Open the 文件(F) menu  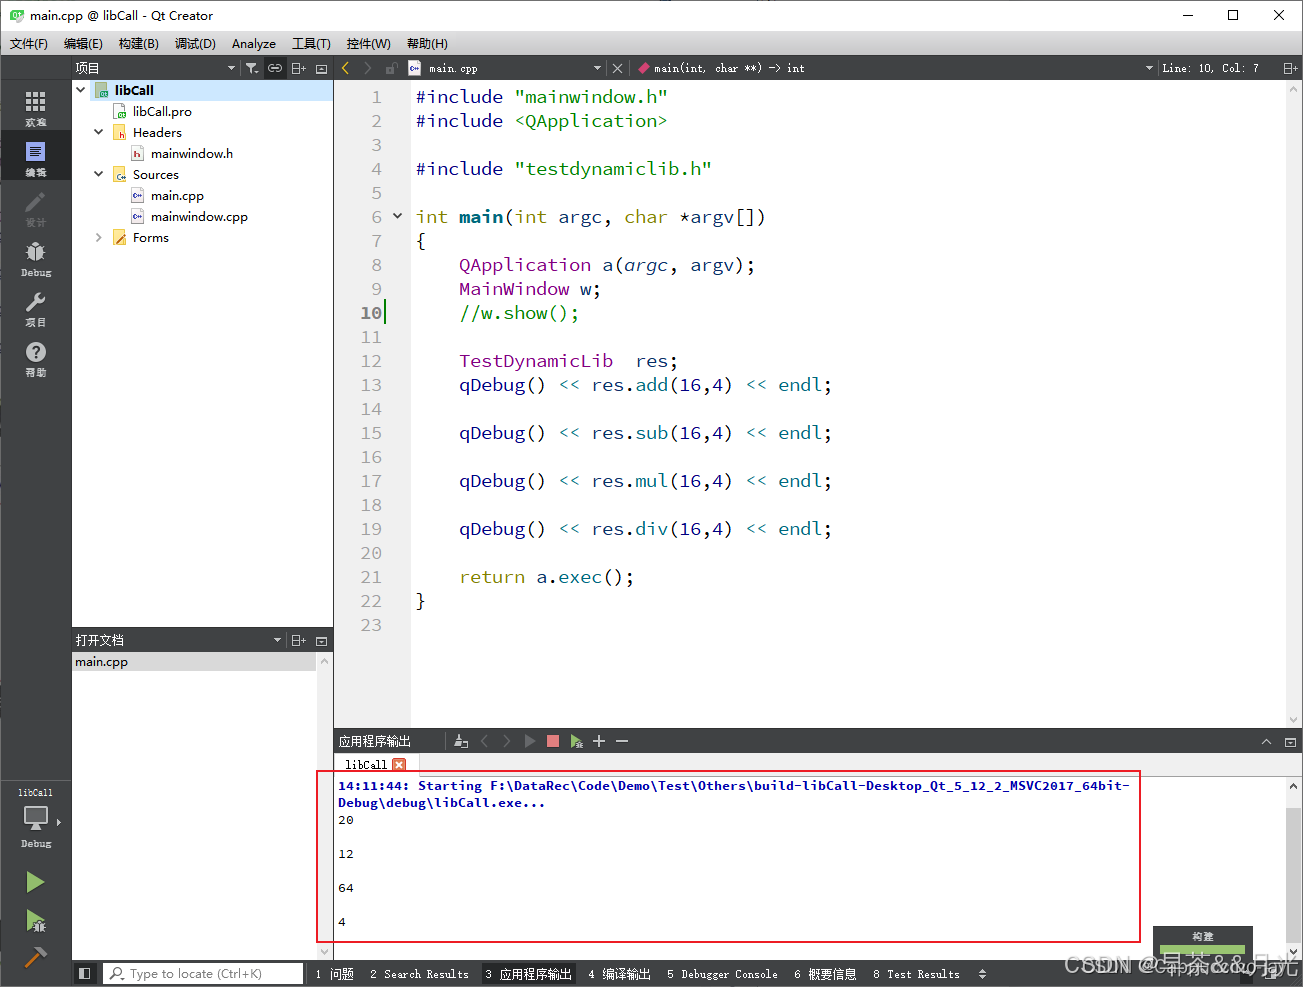[29, 43]
